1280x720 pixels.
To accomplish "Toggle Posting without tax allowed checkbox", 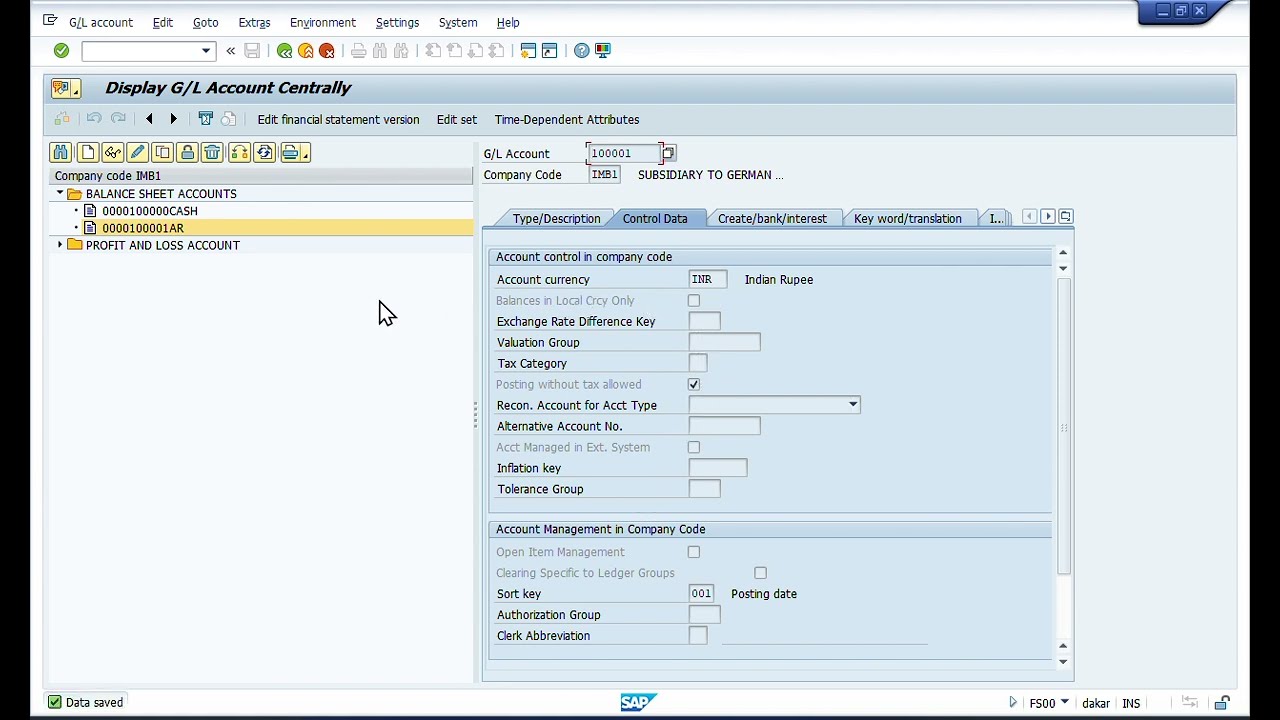I will (694, 385).
